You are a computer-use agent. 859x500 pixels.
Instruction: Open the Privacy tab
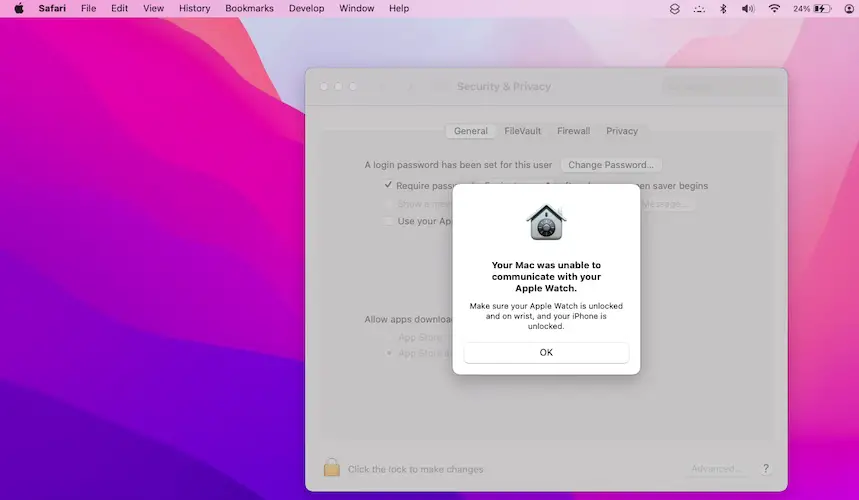(x=621, y=131)
